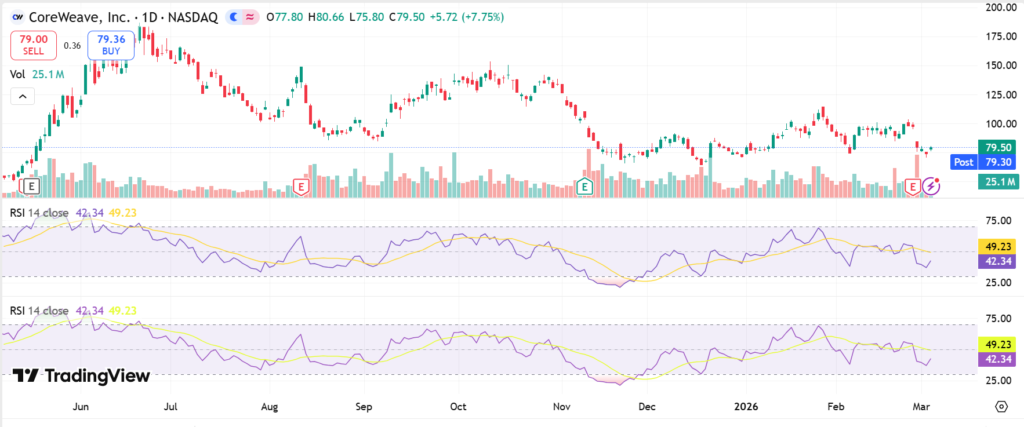The width and height of the screenshot is (1024, 427).
Task: Click the earnings marker at the far left
Action: [x=32, y=186]
